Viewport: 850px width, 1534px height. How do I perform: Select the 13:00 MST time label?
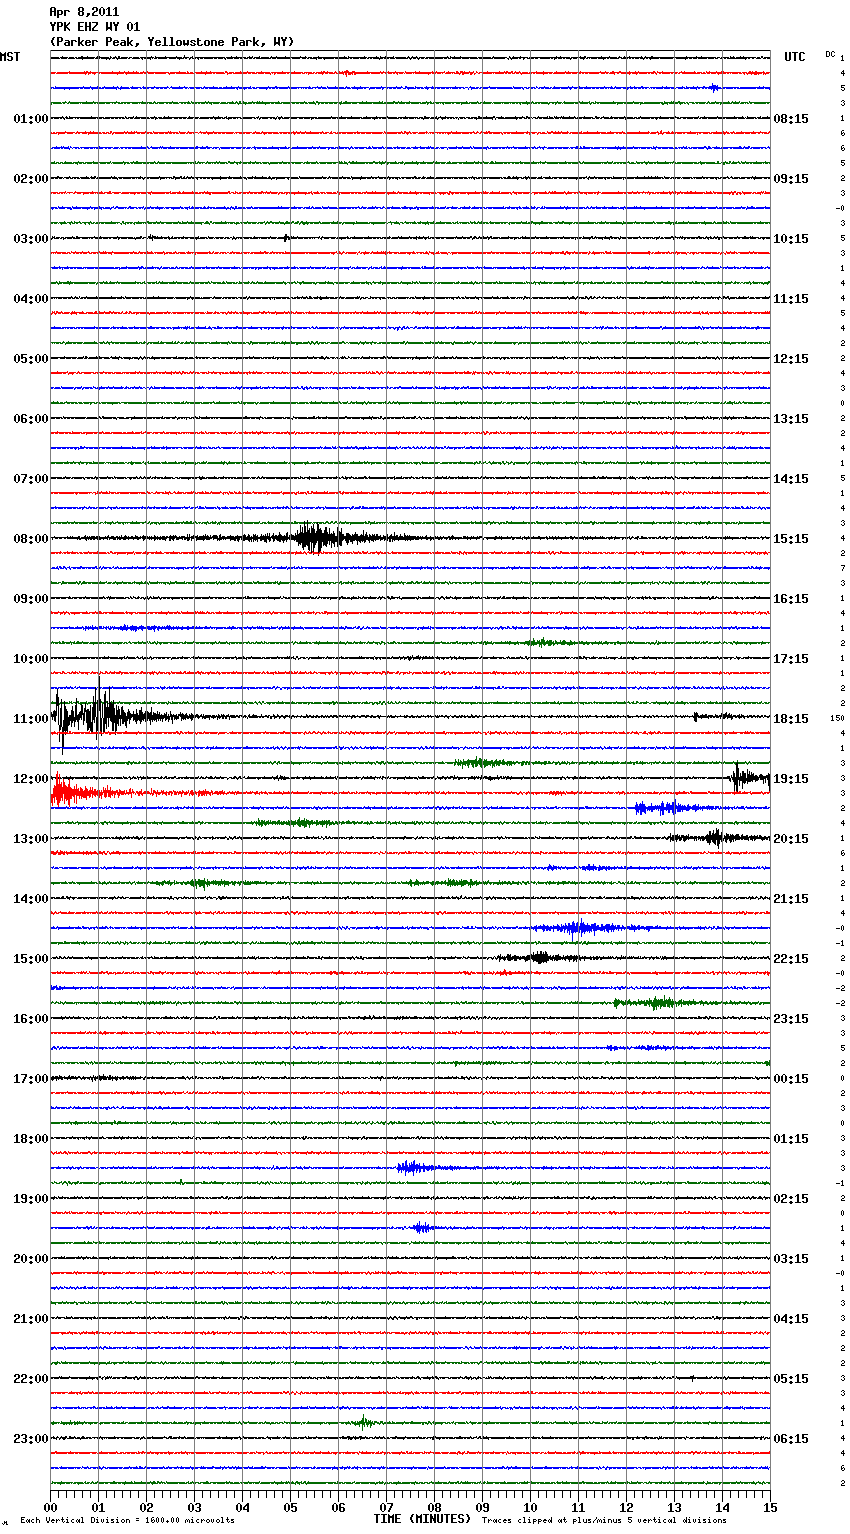(x=31, y=839)
